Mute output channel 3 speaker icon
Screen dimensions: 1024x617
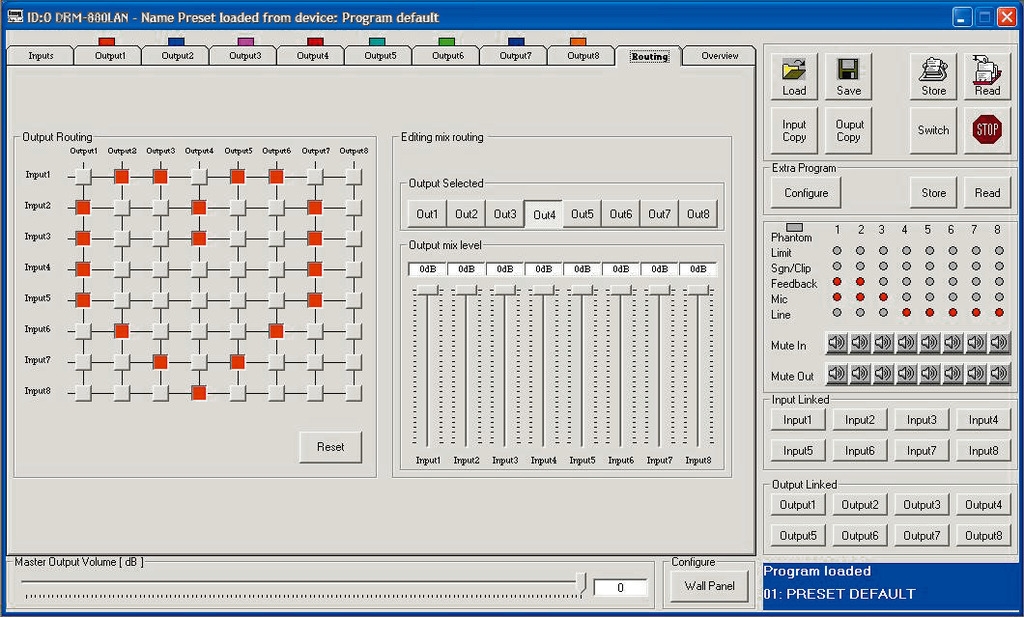point(883,373)
